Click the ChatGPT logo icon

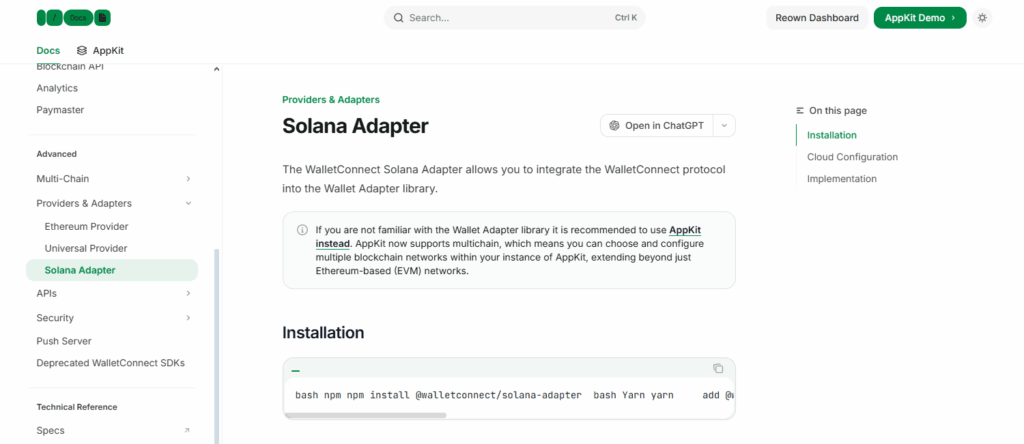click(x=614, y=126)
